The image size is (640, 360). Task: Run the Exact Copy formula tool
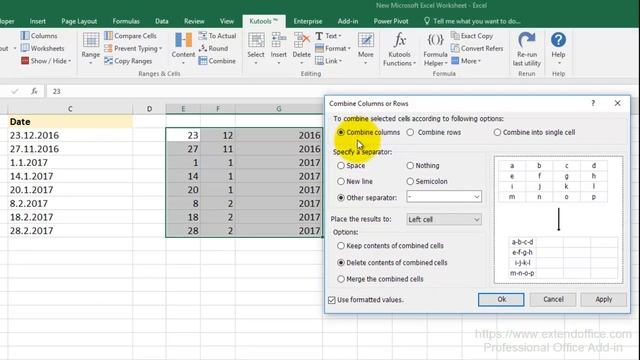(472, 36)
